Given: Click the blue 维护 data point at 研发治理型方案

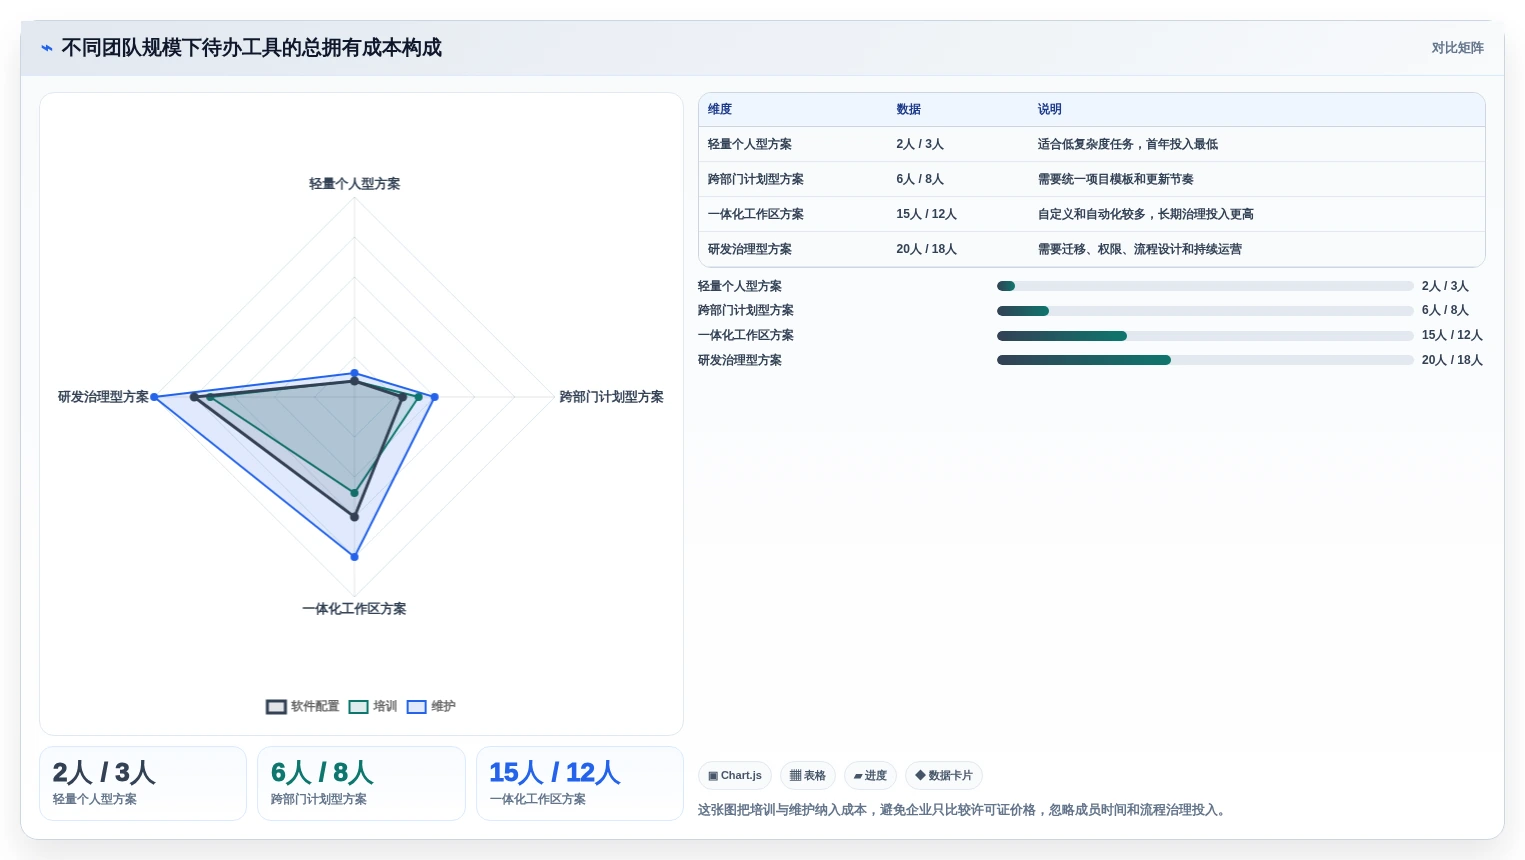Looking at the screenshot, I should pos(154,397).
